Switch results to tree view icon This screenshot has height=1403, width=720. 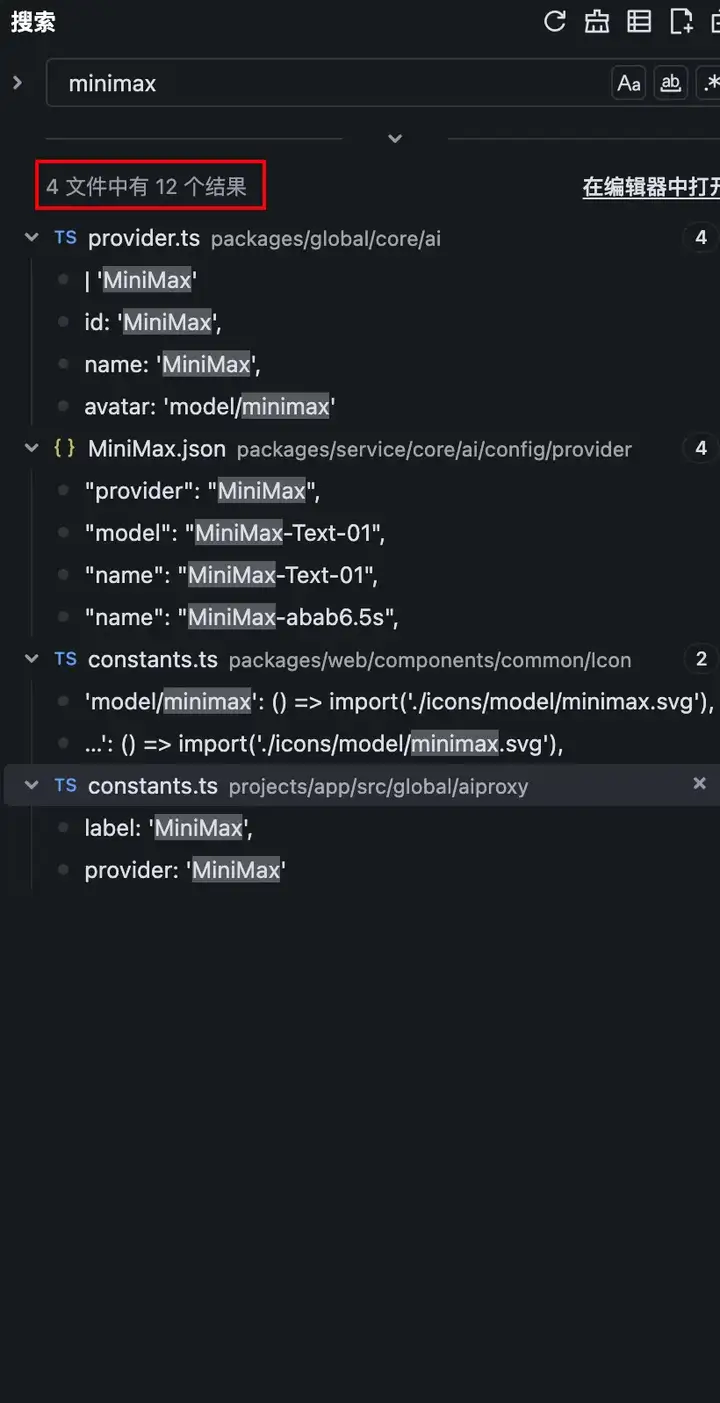pyautogui.click(x=639, y=21)
